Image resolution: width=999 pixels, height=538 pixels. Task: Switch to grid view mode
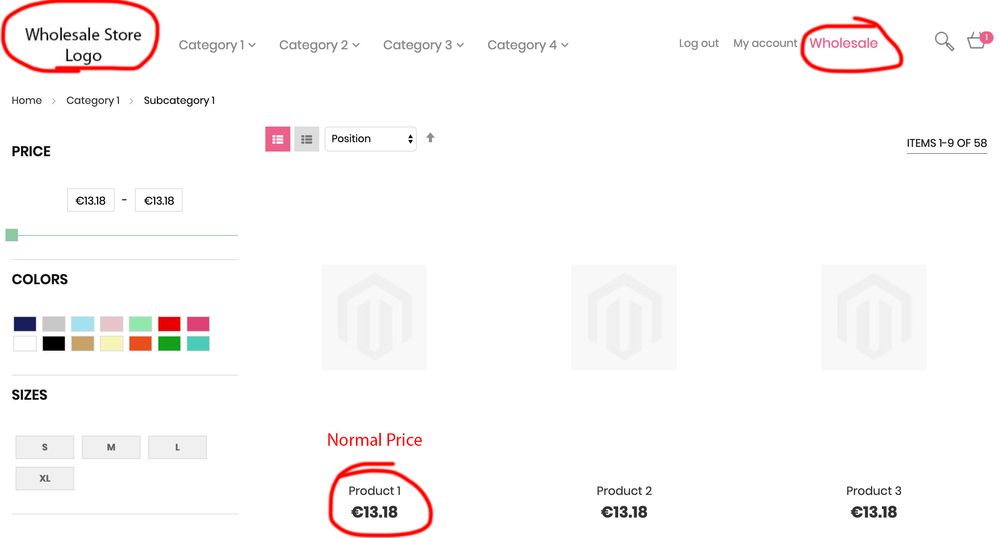tap(277, 139)
